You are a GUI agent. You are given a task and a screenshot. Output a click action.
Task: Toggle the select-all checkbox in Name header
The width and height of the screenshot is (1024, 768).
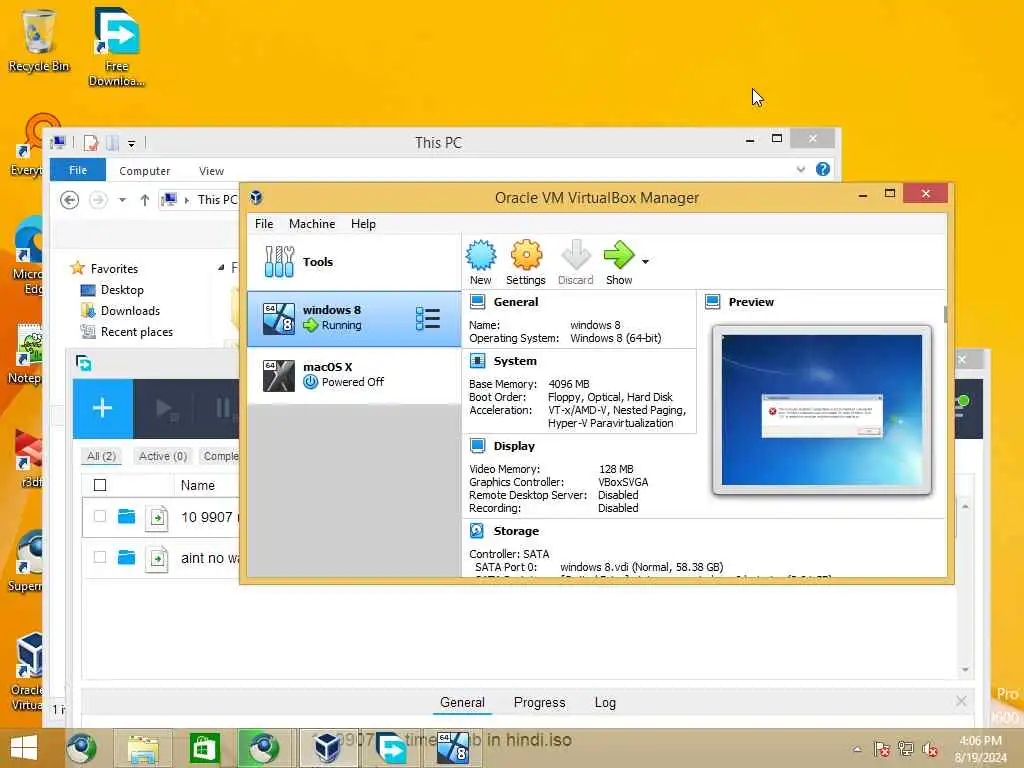[x=100, y=485]
